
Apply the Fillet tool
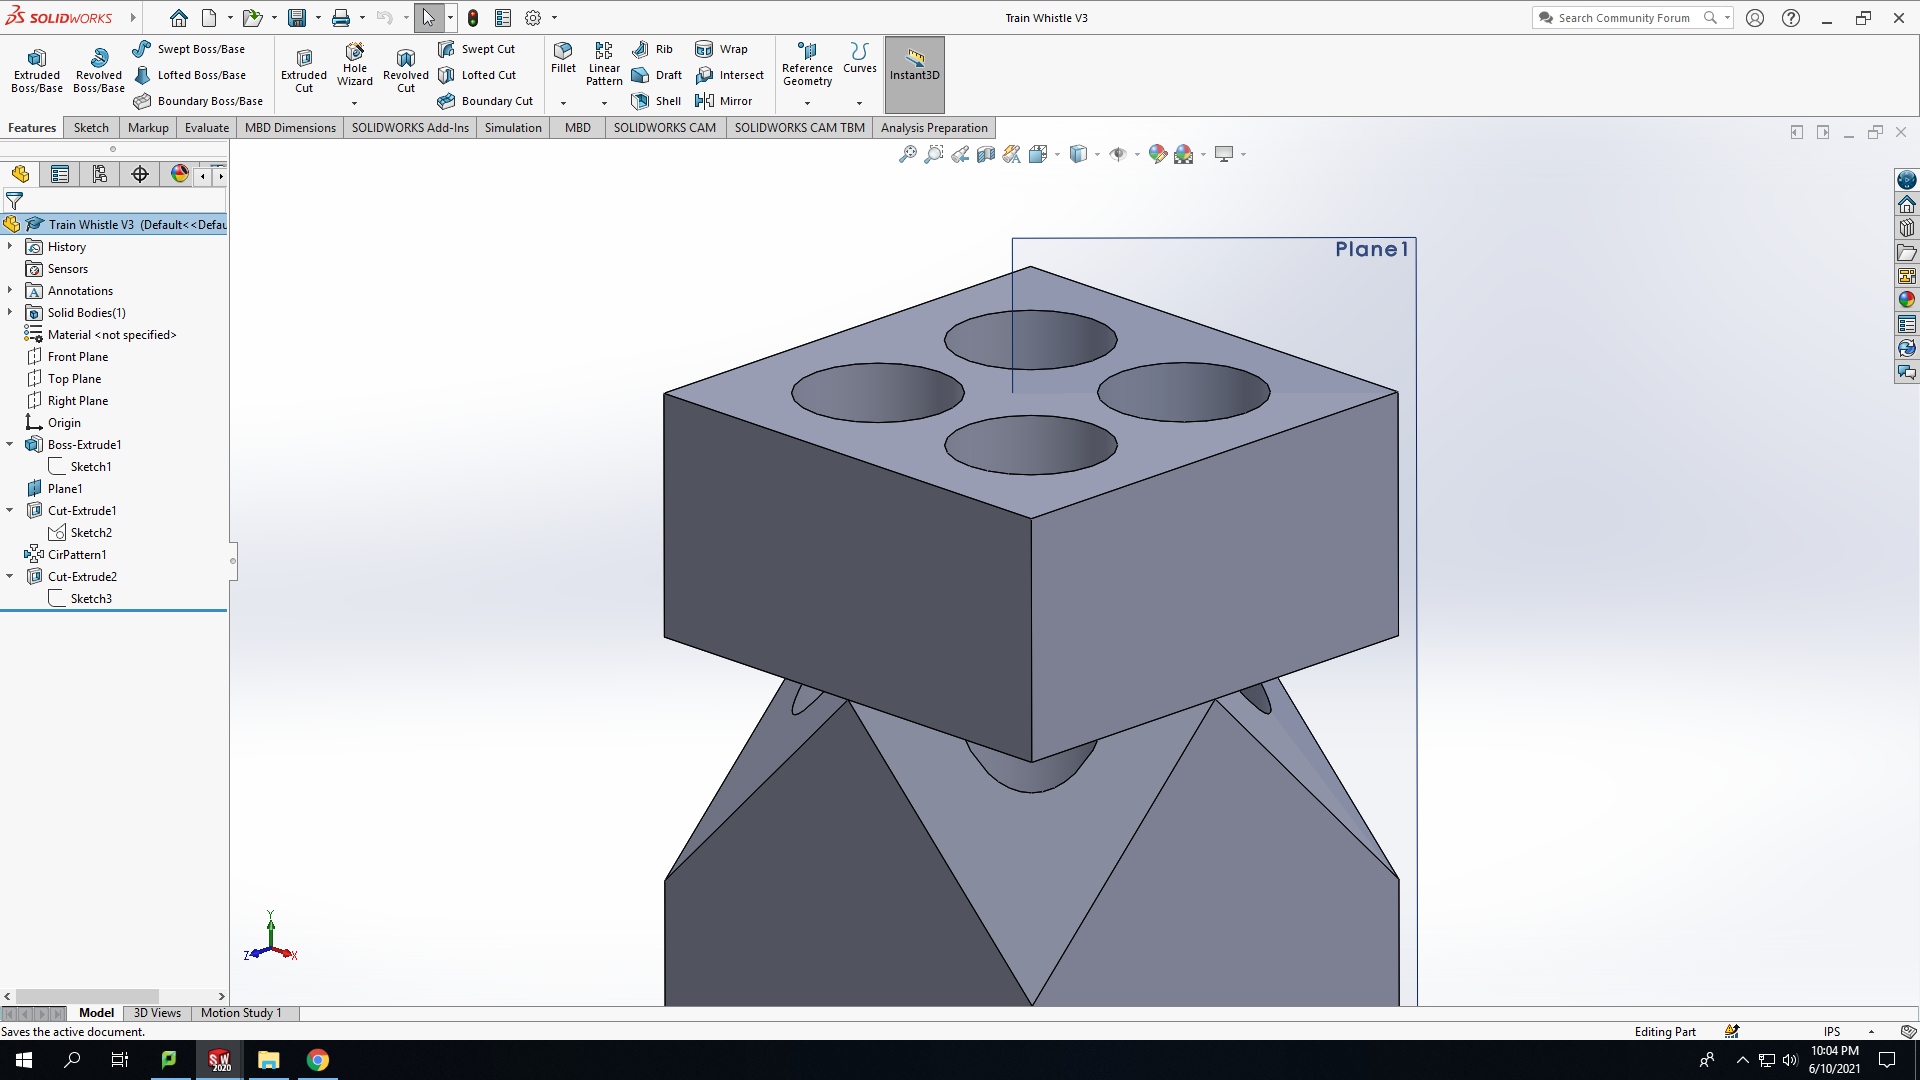click(563, 58)
